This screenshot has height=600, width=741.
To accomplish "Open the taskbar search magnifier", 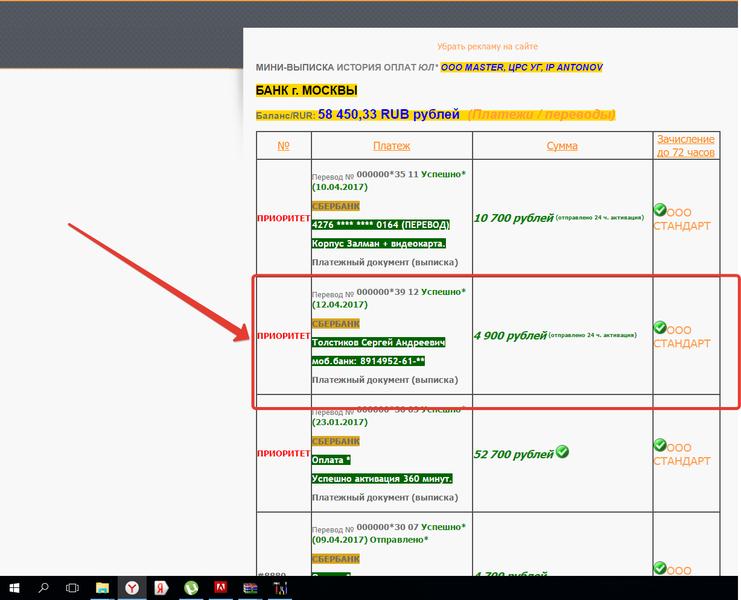I will click(x=43, y=588).
